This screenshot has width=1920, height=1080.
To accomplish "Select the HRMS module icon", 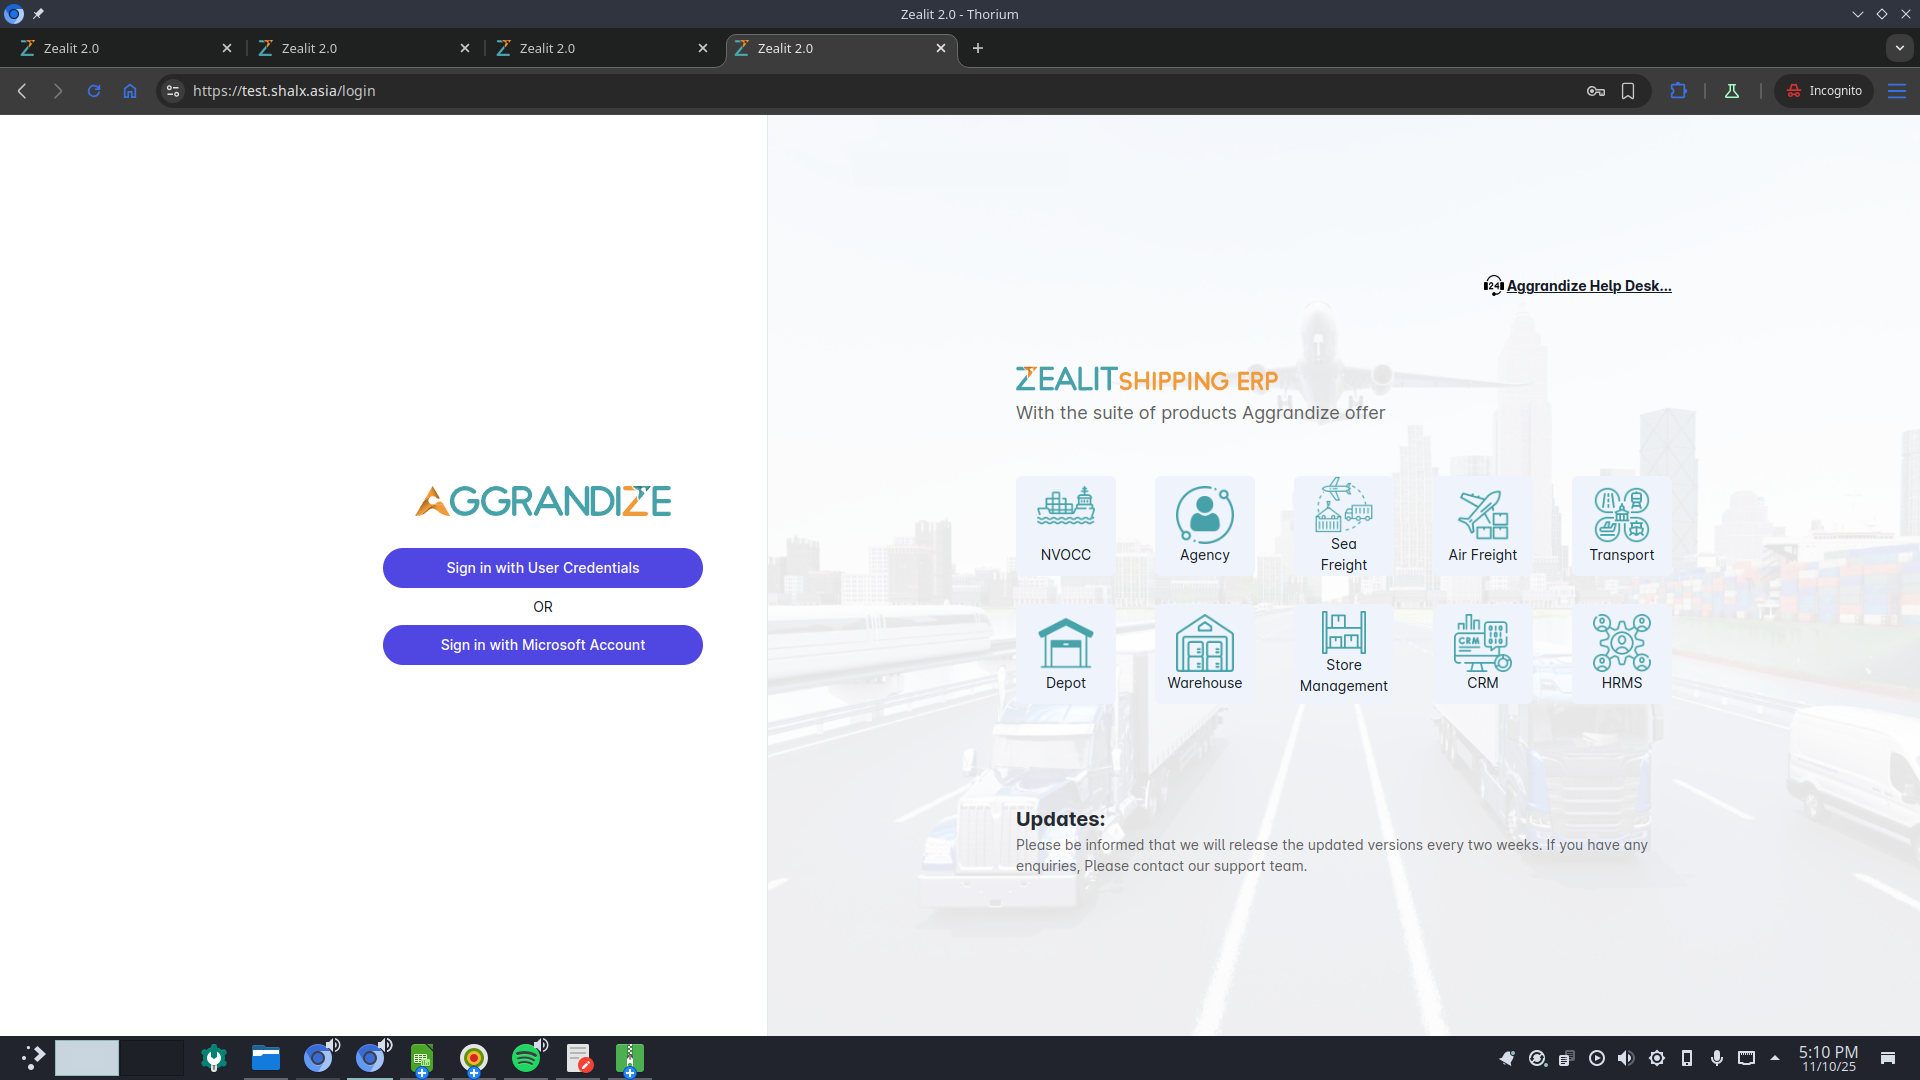I will point(1621,653).
